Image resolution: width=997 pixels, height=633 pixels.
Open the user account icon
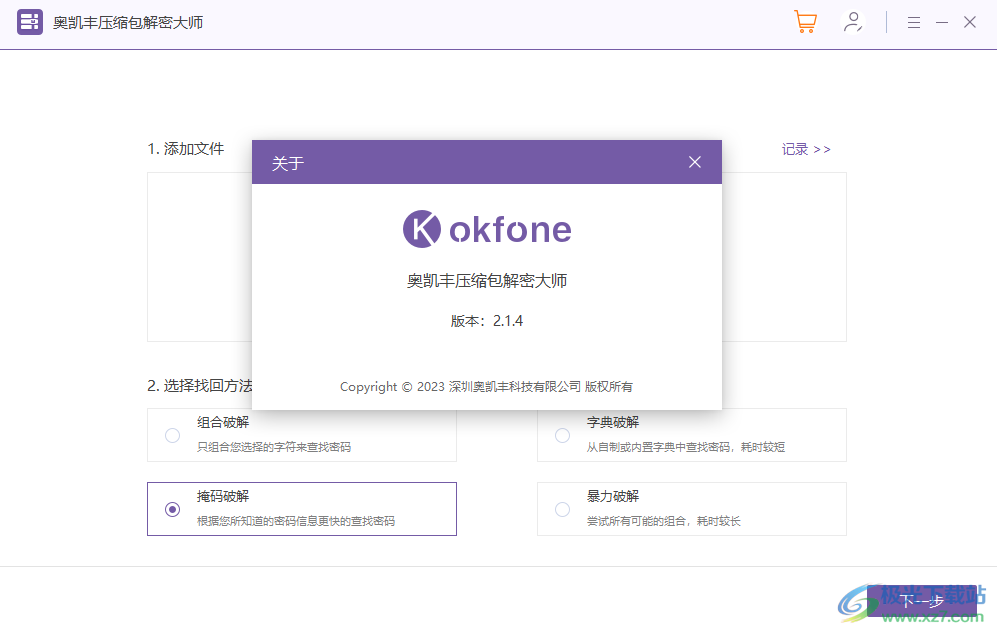[x=853, y=22]
